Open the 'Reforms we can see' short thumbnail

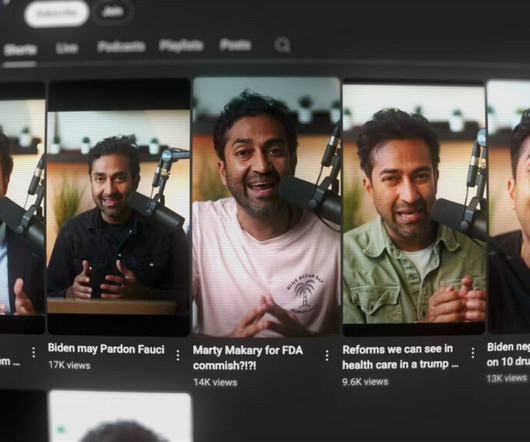tap(414, 208)
